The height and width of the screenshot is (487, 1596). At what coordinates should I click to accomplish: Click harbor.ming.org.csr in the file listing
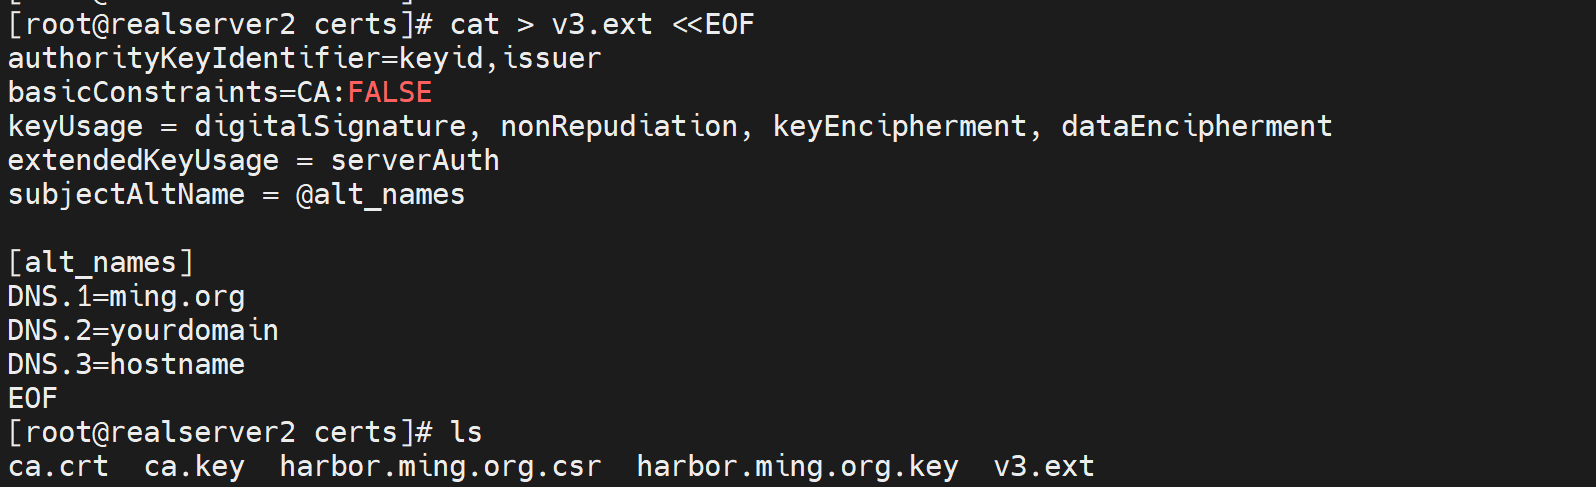440,467
